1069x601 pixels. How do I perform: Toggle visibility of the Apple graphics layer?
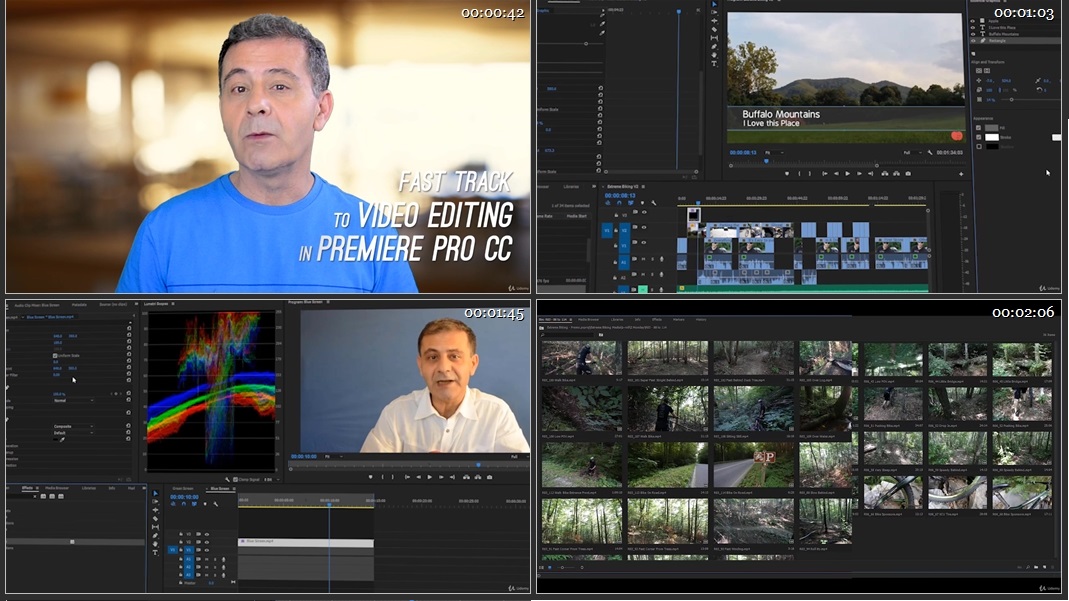973,21
